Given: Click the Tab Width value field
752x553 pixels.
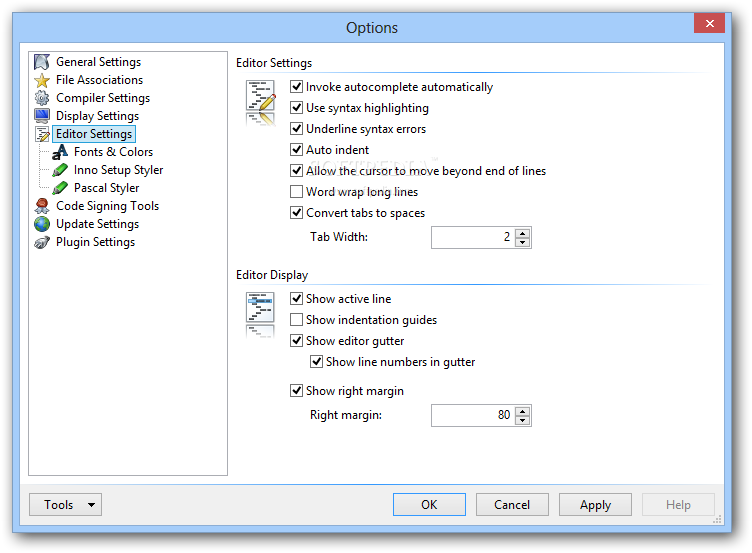Looking at the screenshot, I should (x=473, y=237).
